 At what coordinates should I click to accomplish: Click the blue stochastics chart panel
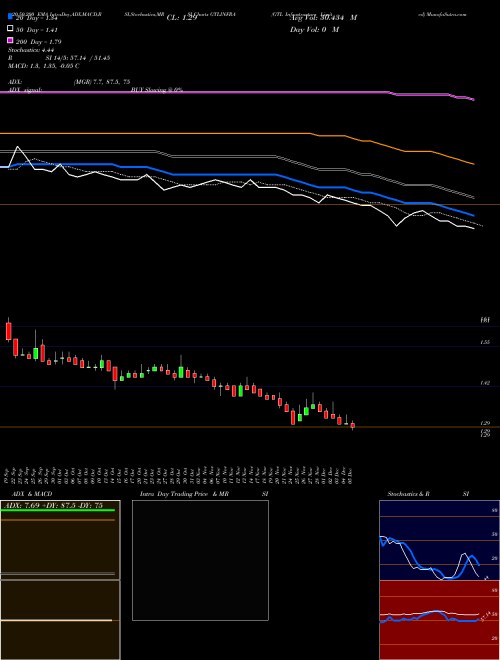(439, 540)
